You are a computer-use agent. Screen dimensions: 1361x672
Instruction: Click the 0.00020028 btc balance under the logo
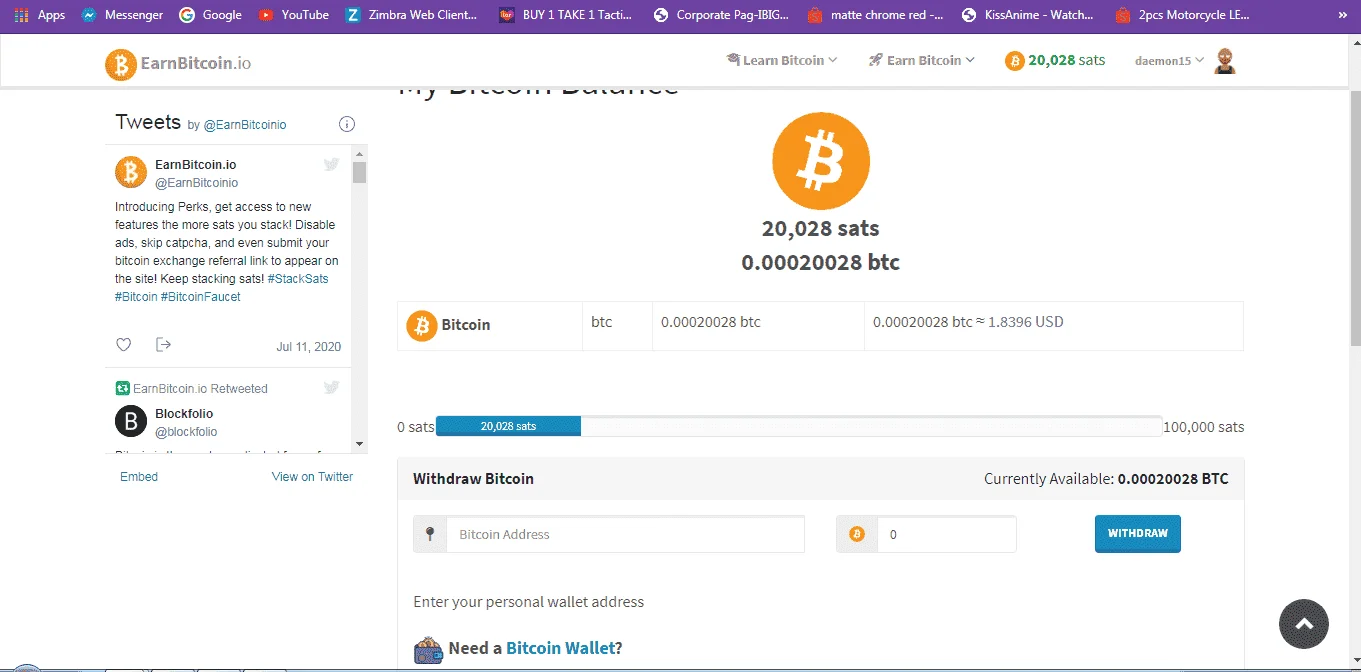pos(820,263)
